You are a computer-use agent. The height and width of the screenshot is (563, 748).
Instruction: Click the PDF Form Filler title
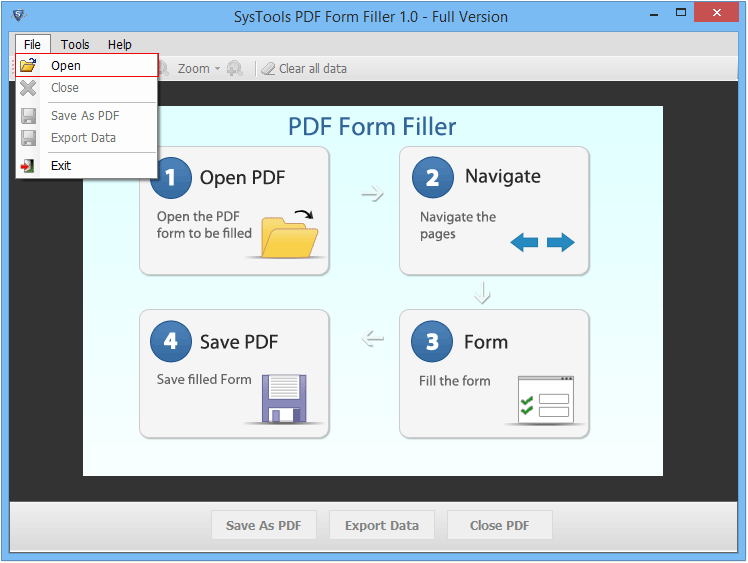[372, 127]
